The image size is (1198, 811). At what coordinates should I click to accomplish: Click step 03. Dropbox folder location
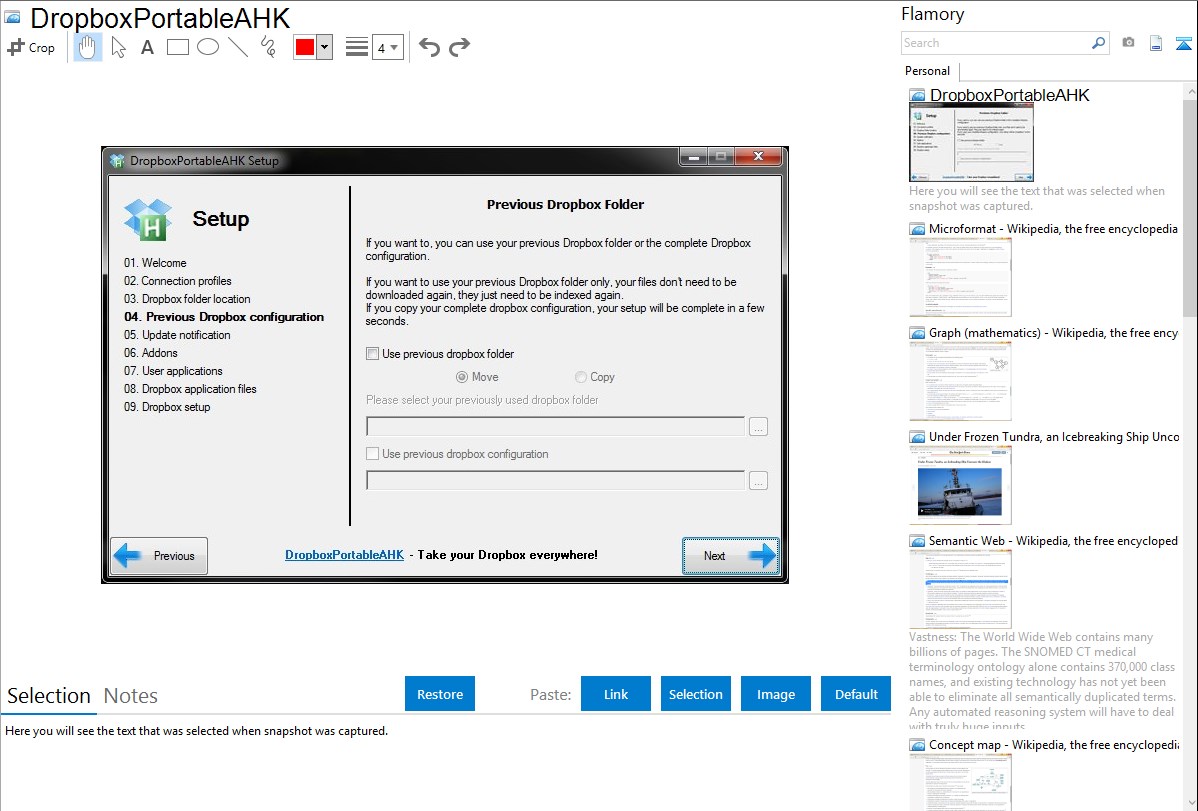click(x=187, y=299)
